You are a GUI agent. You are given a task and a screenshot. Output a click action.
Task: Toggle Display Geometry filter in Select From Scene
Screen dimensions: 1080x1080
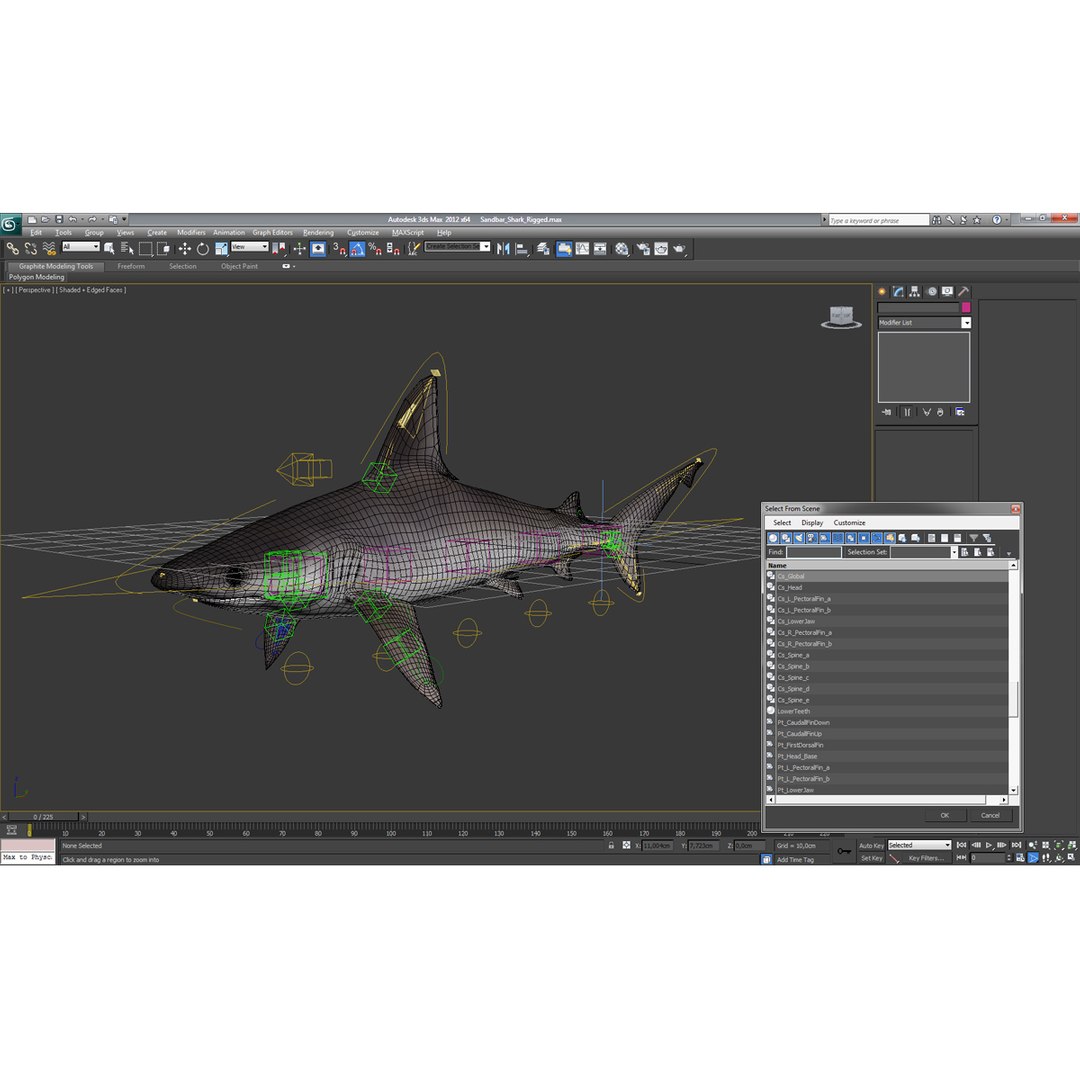tap(773, 538)
